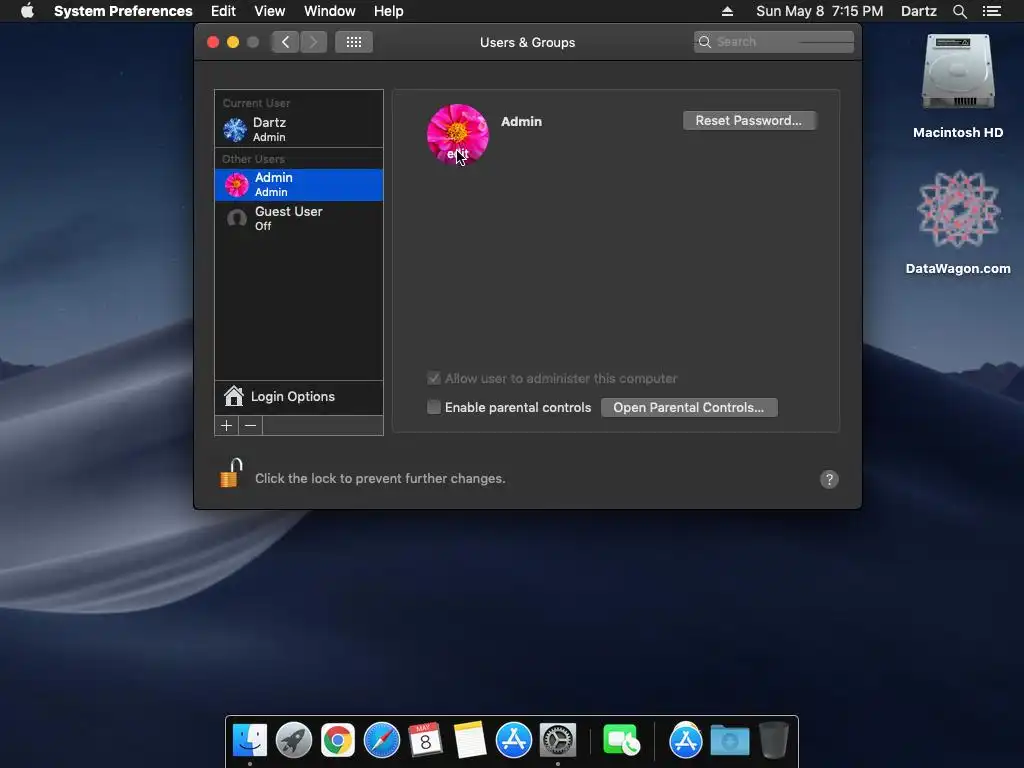This screenshot has width=1024, height=768.
Task: Open Login Options
Action: click(298, 397)
